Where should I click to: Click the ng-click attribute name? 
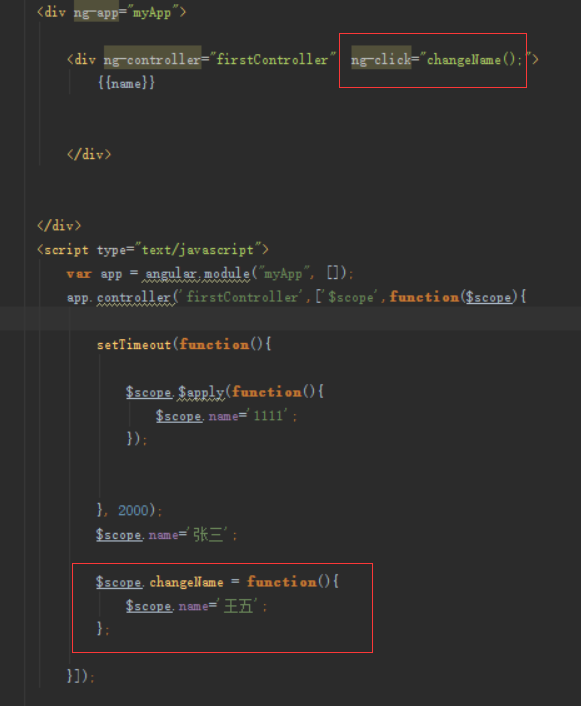click(381, 59)
